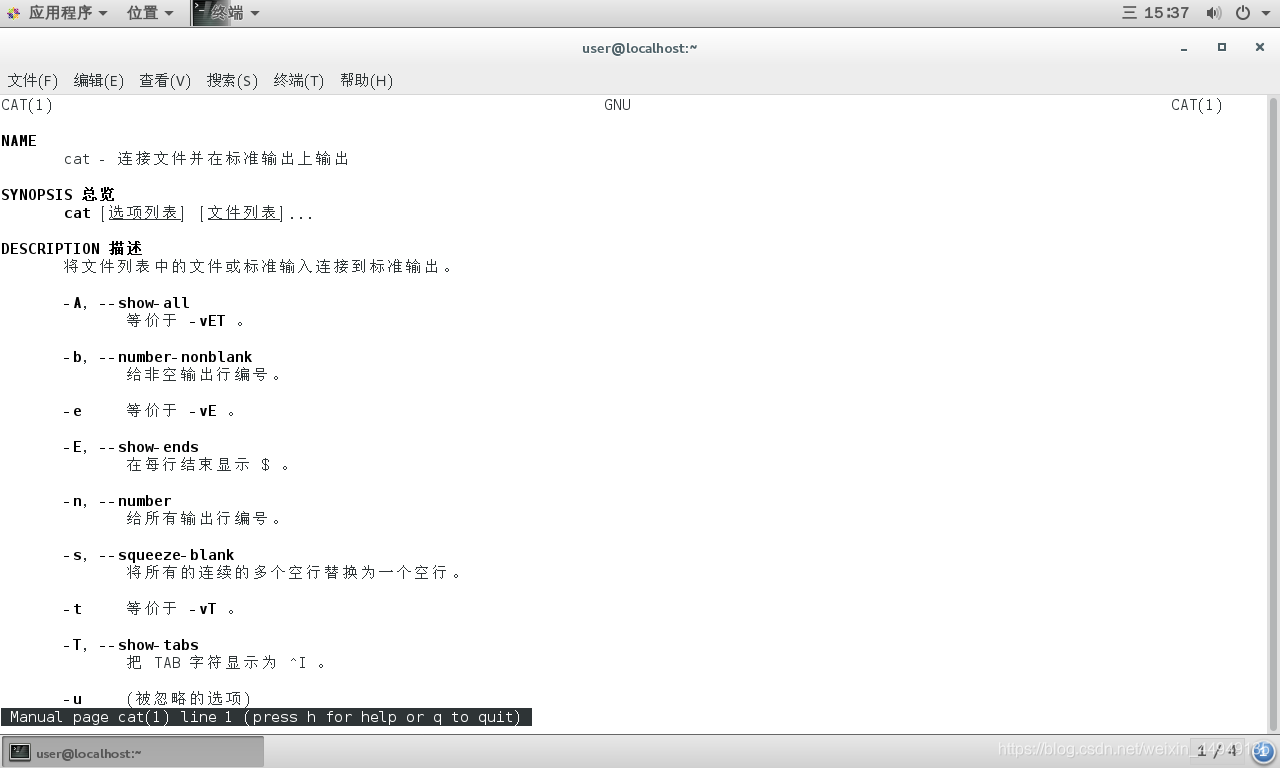Click the line 等价于 -vET
Image resolution: width=1280 pixels, height=768 pixels.
coord(186,321)
